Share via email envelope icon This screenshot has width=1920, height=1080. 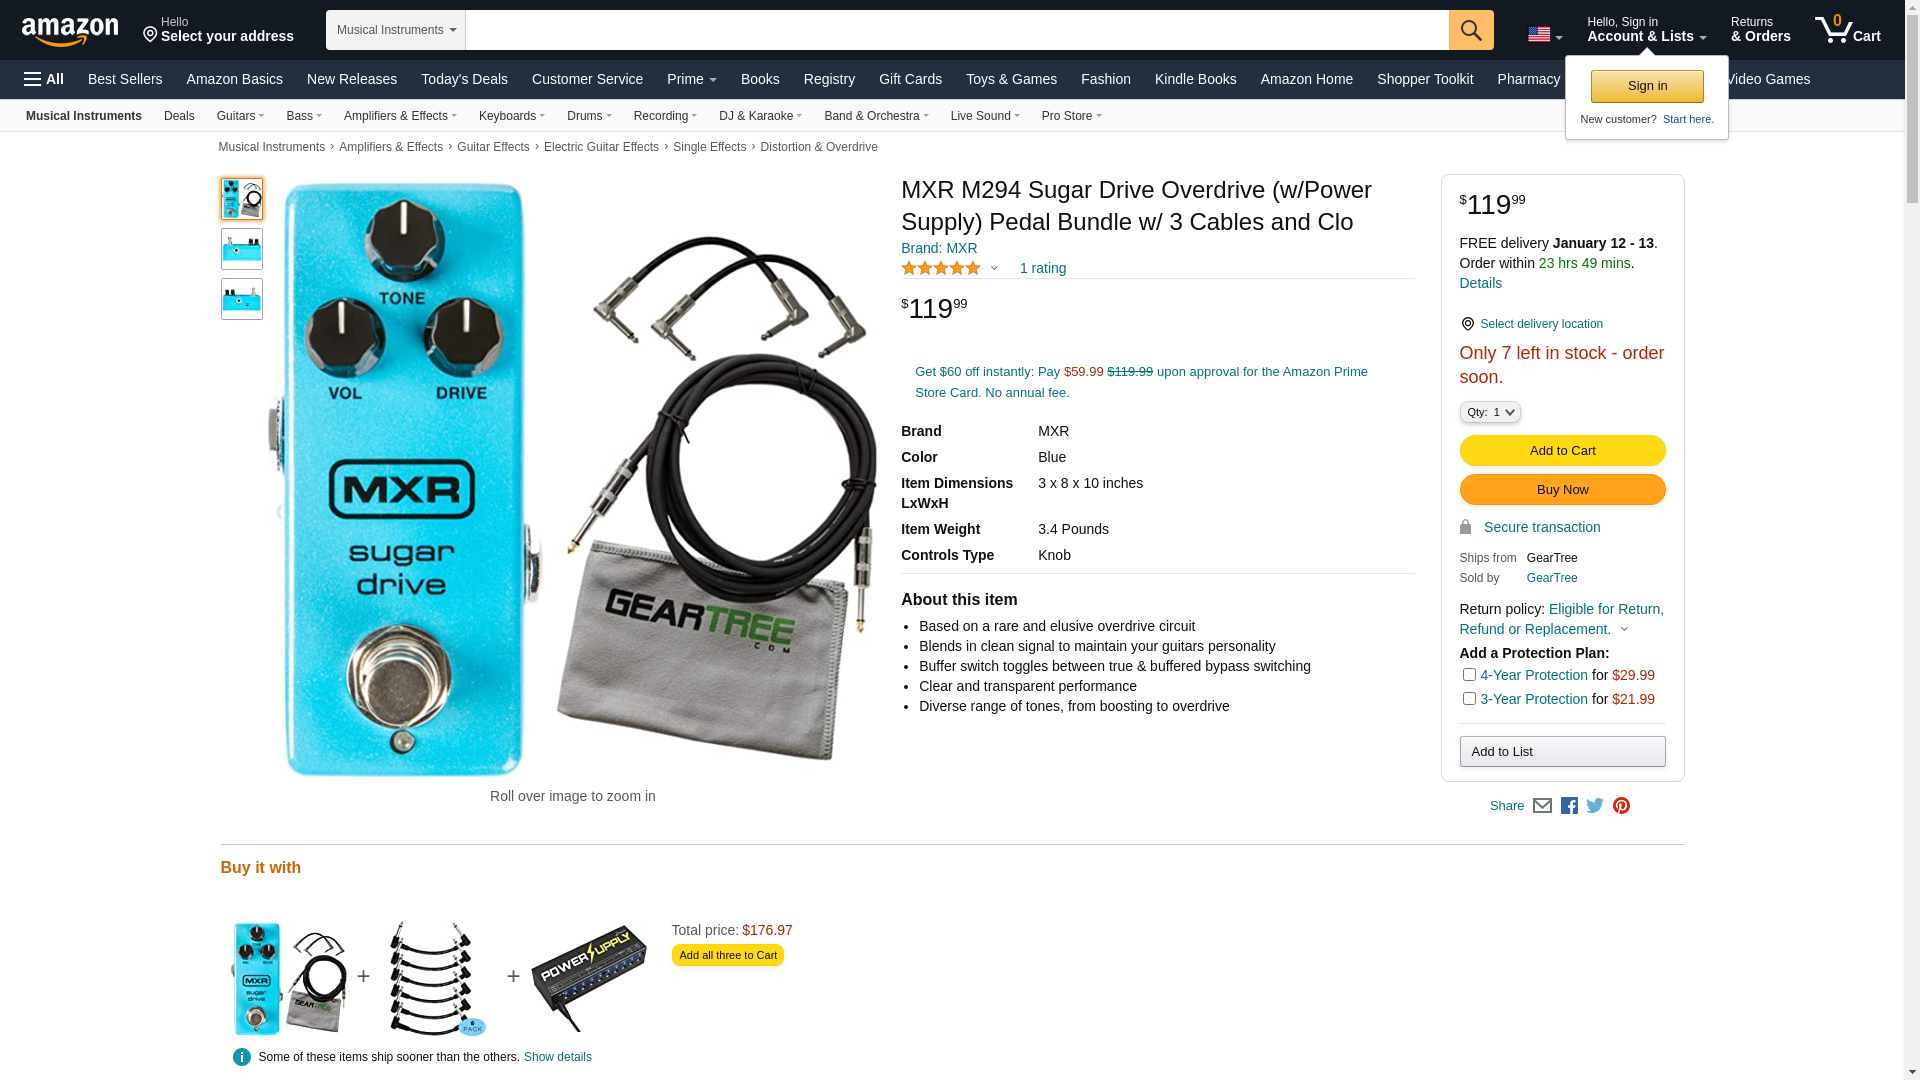click(x=1542, y=806)
